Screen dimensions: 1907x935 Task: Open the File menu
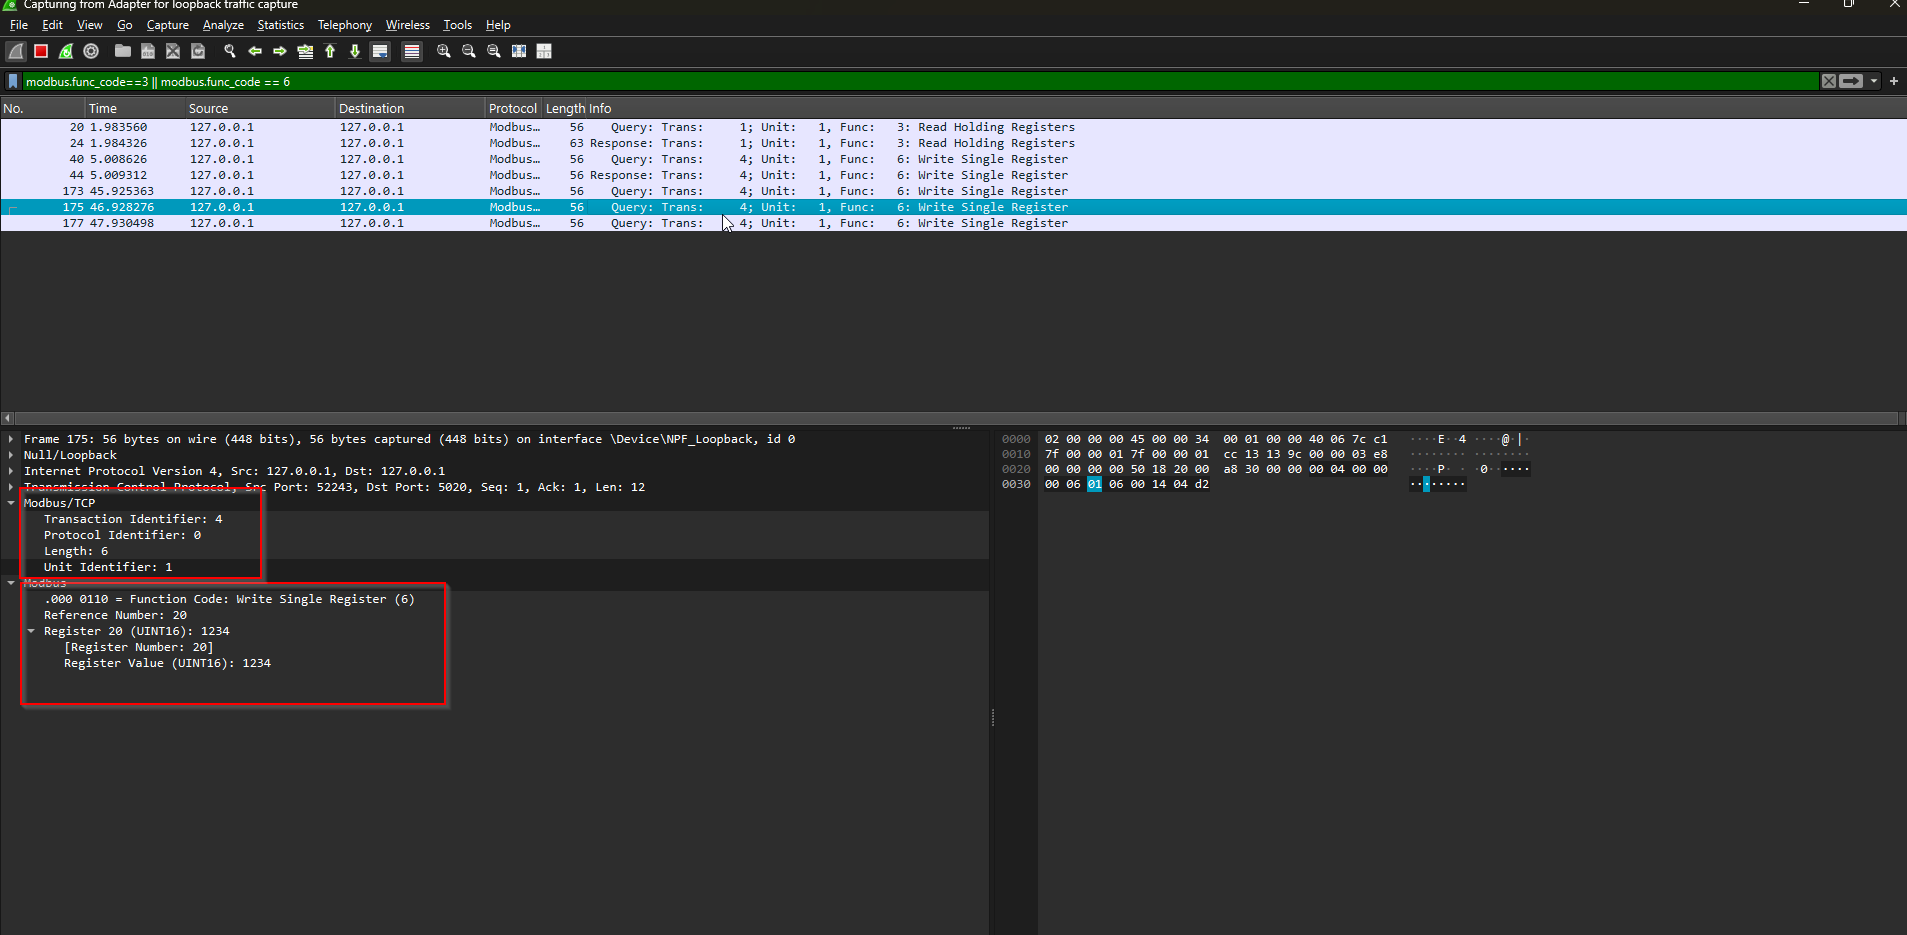[19, 25]
